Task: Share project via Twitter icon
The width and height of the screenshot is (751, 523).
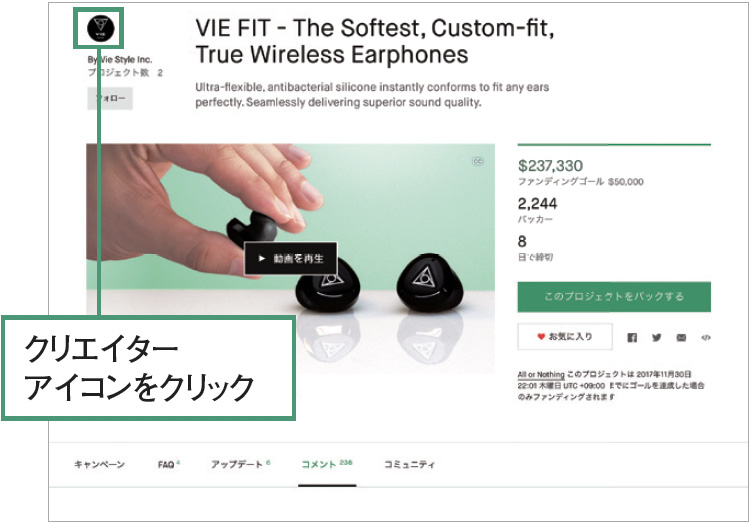Action: pyautogui.click(x=657, y=338)
